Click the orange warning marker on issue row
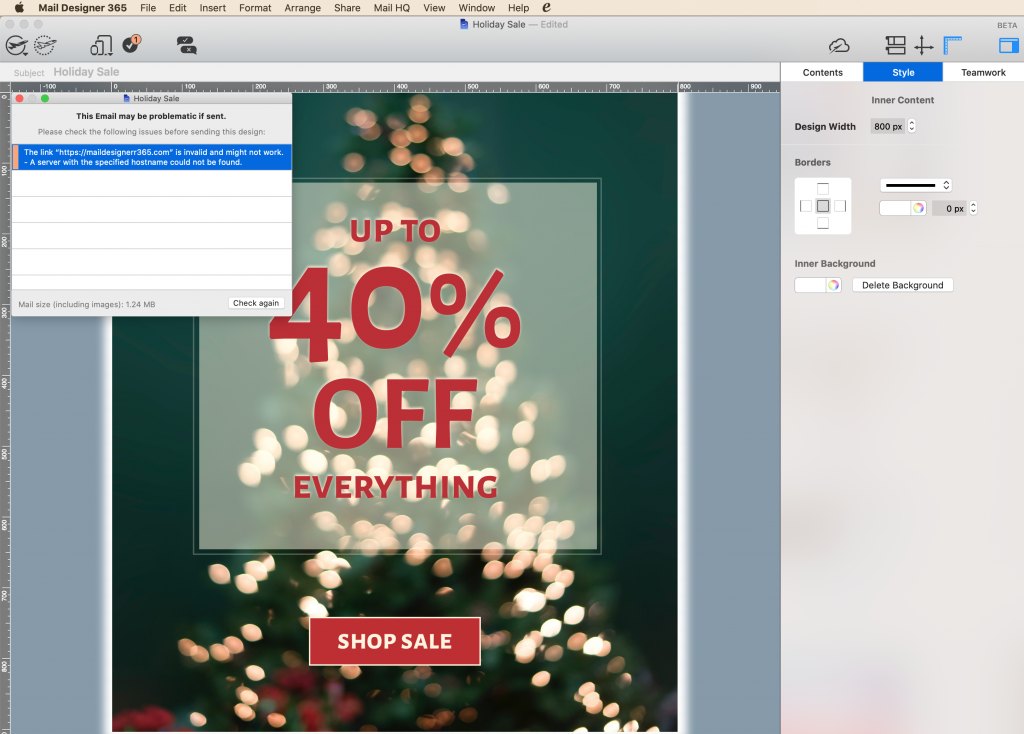 coord(16,157)
